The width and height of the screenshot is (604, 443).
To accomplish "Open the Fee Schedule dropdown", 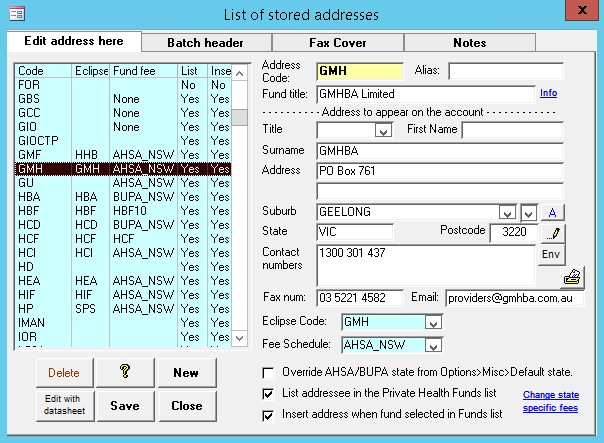I will pyautogui.click(x=433, y=345).
